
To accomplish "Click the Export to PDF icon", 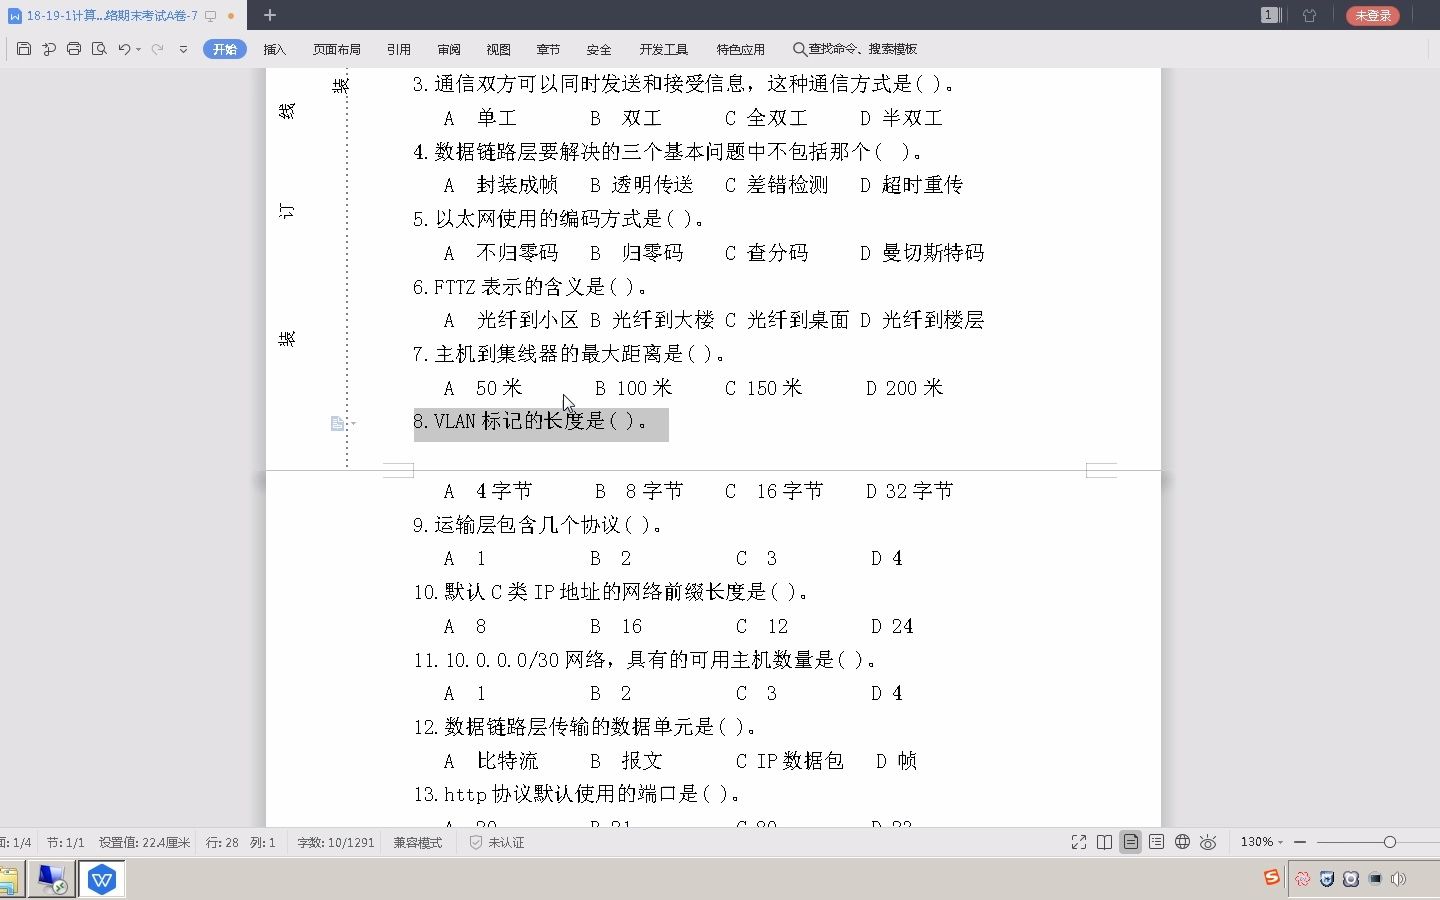I will coord(49,49).
